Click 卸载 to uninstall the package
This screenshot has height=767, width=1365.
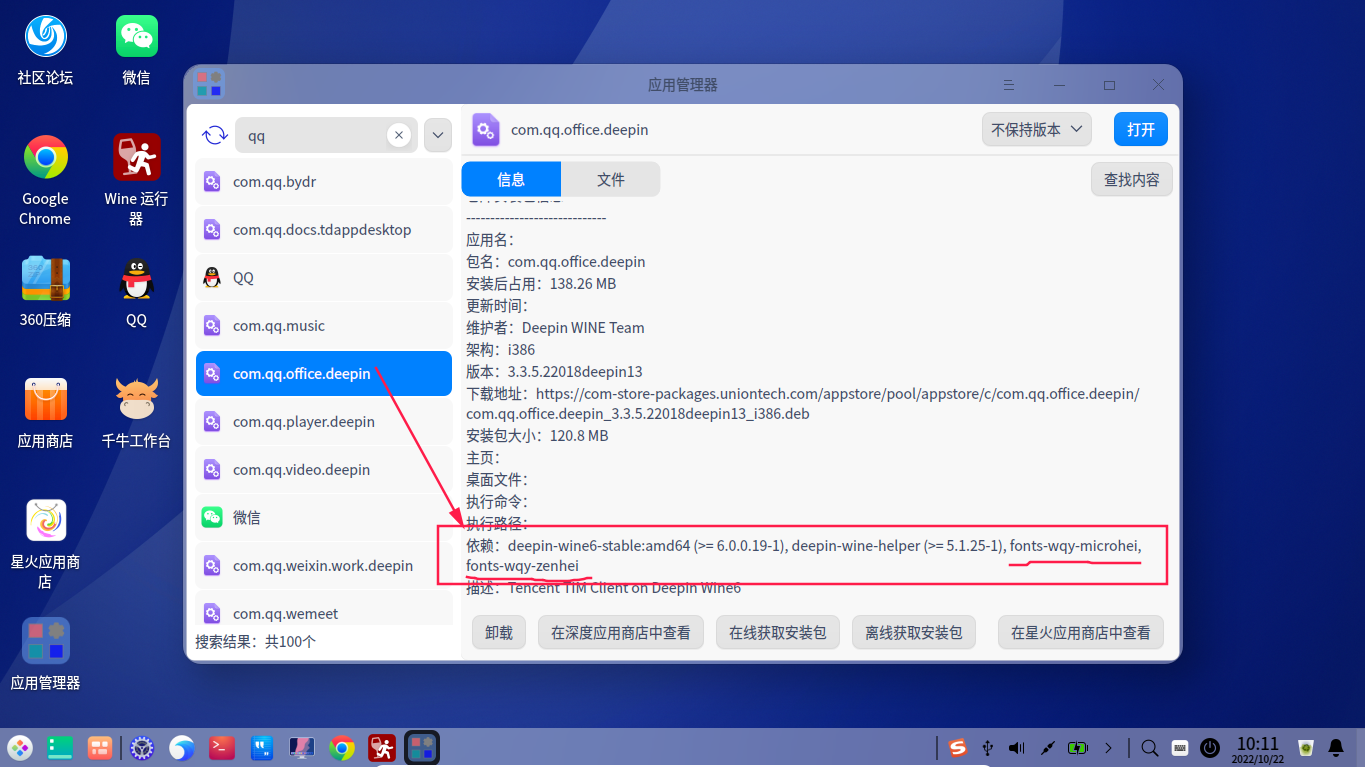pos(498,632)
